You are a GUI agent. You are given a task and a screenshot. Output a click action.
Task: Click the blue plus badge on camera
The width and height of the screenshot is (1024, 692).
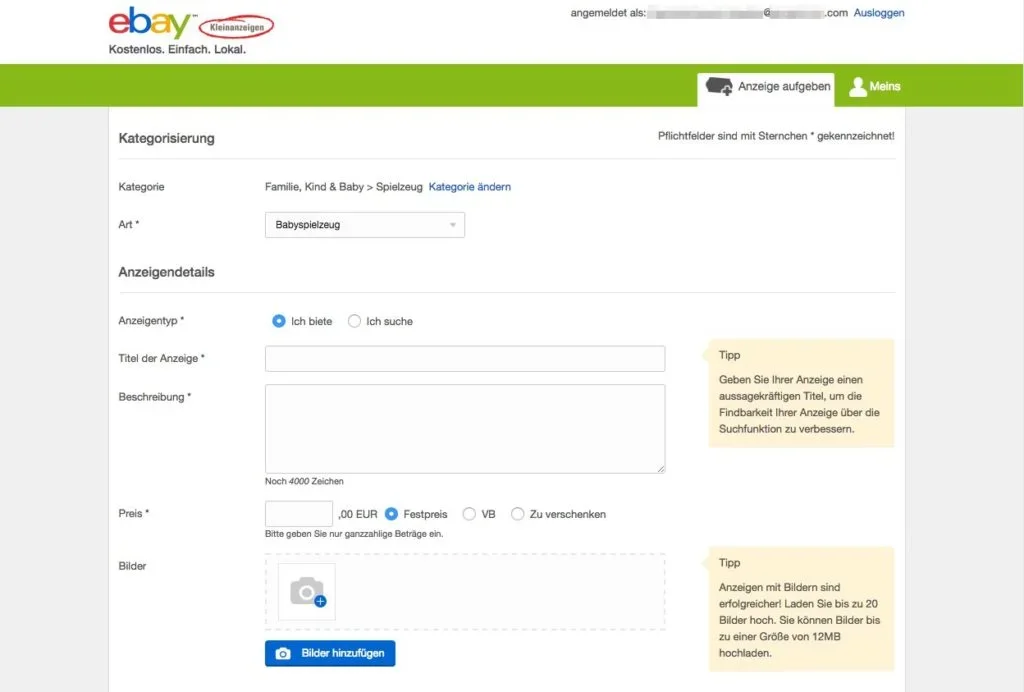(x=320, y=602)
